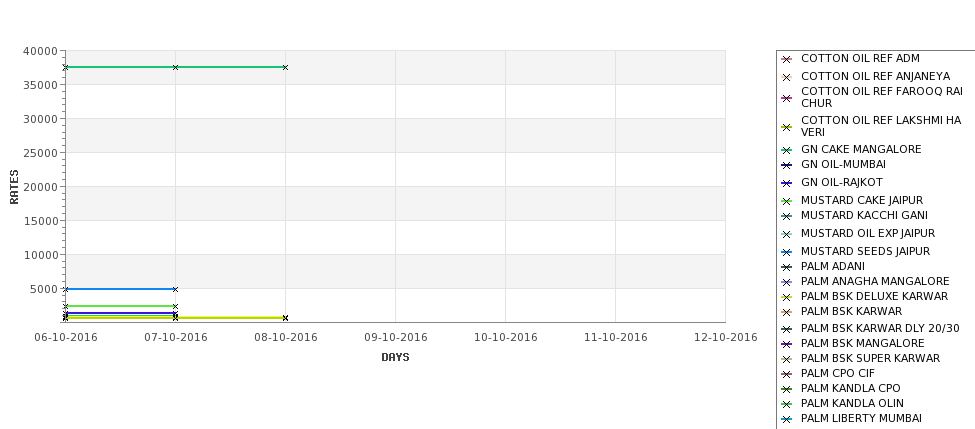Click the PALM ADANI legend marker icon
Viewport: 975px width, 429px height.
click(786, 267)
